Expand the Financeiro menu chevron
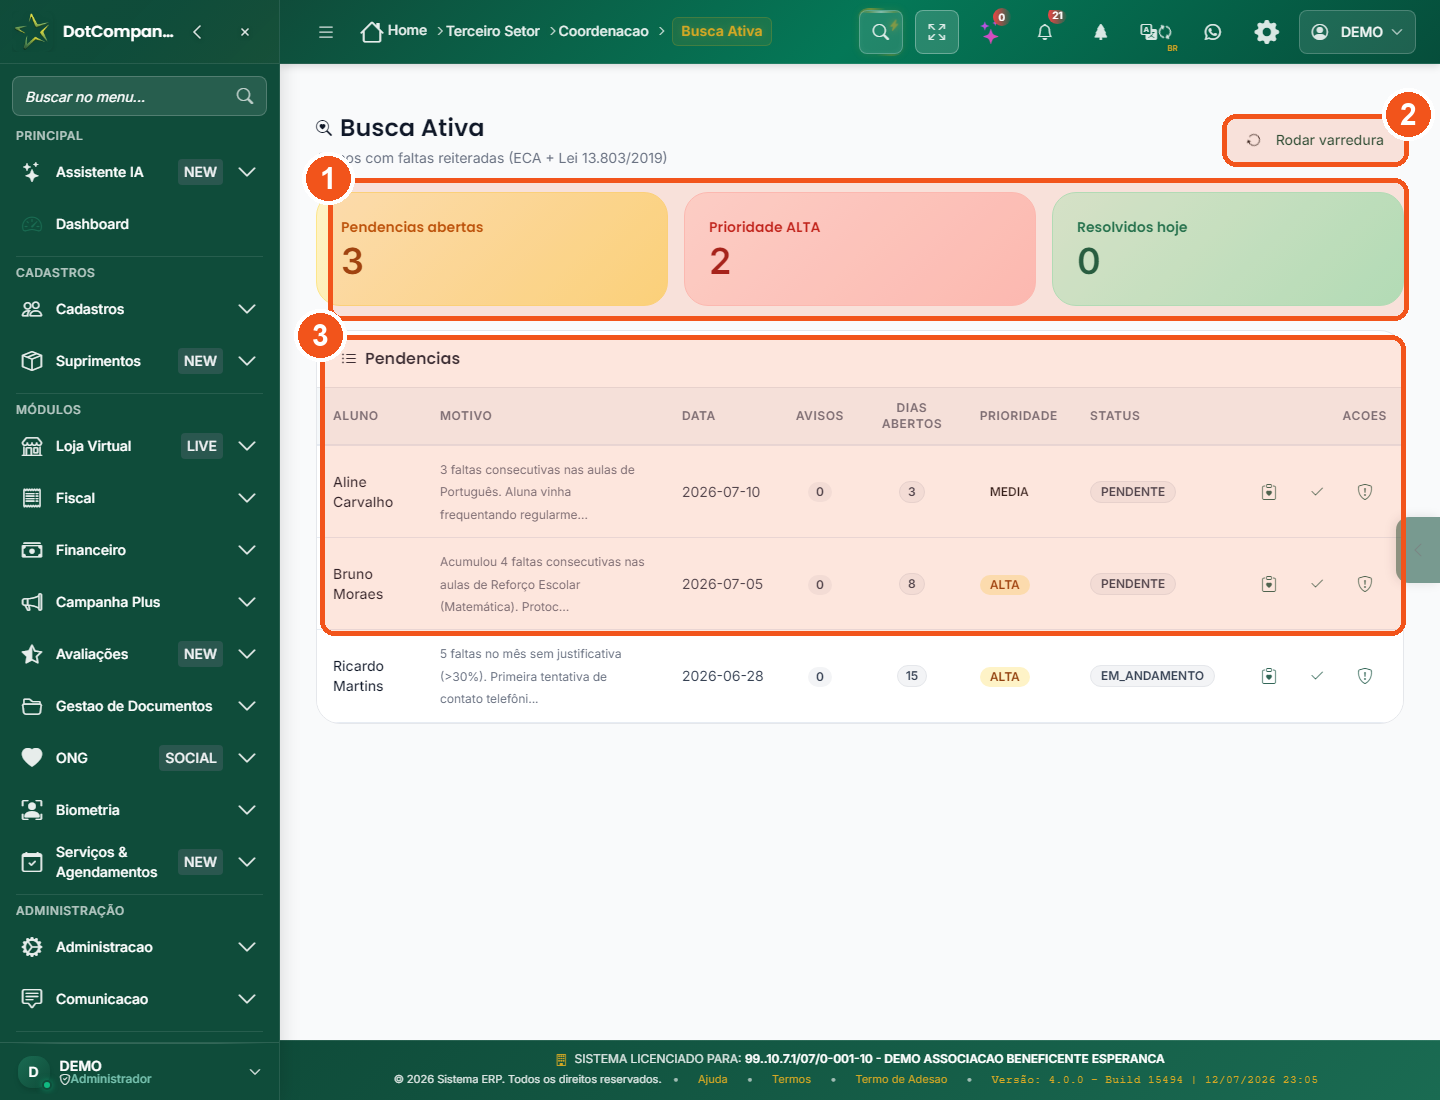Viewport: 1440px width, 1100px height. coord(247,550)
